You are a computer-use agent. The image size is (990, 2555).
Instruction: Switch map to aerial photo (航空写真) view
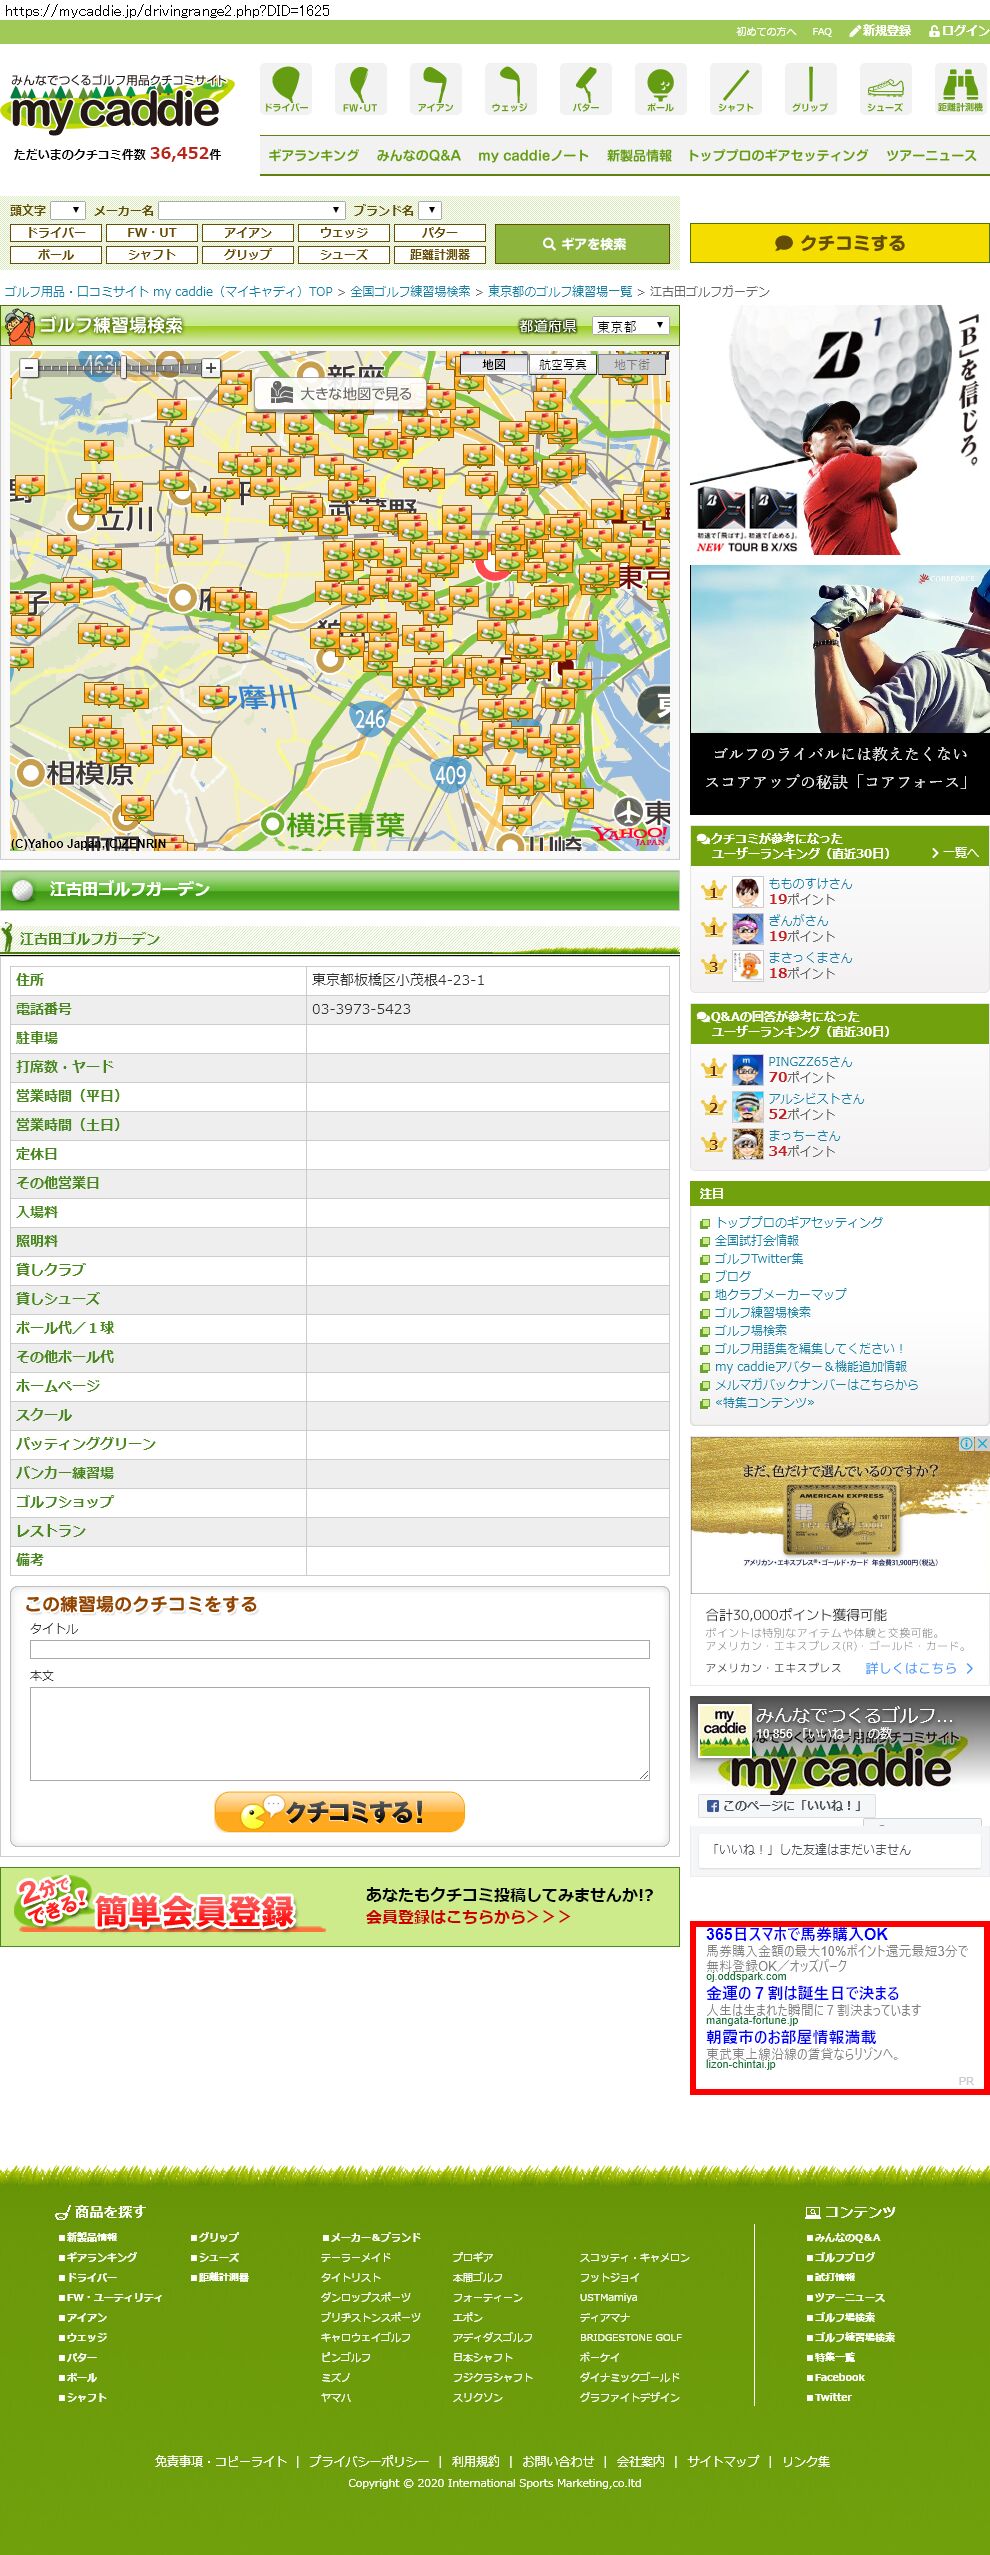[562, 364]
